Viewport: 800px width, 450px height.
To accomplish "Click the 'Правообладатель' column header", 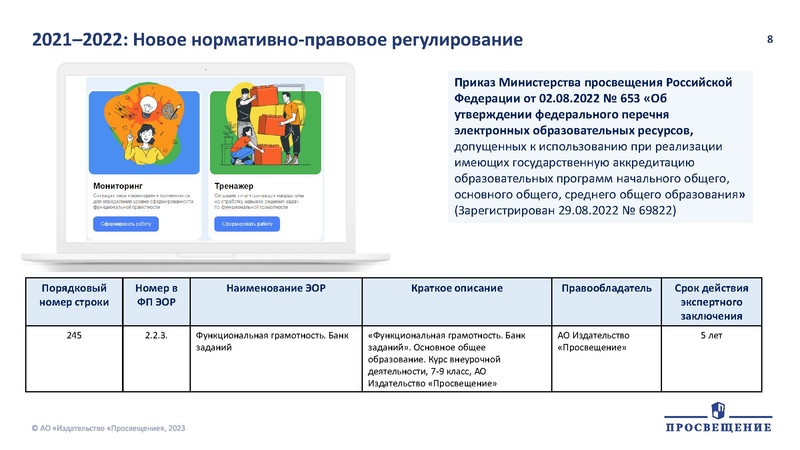I will (x=607, y=302).
